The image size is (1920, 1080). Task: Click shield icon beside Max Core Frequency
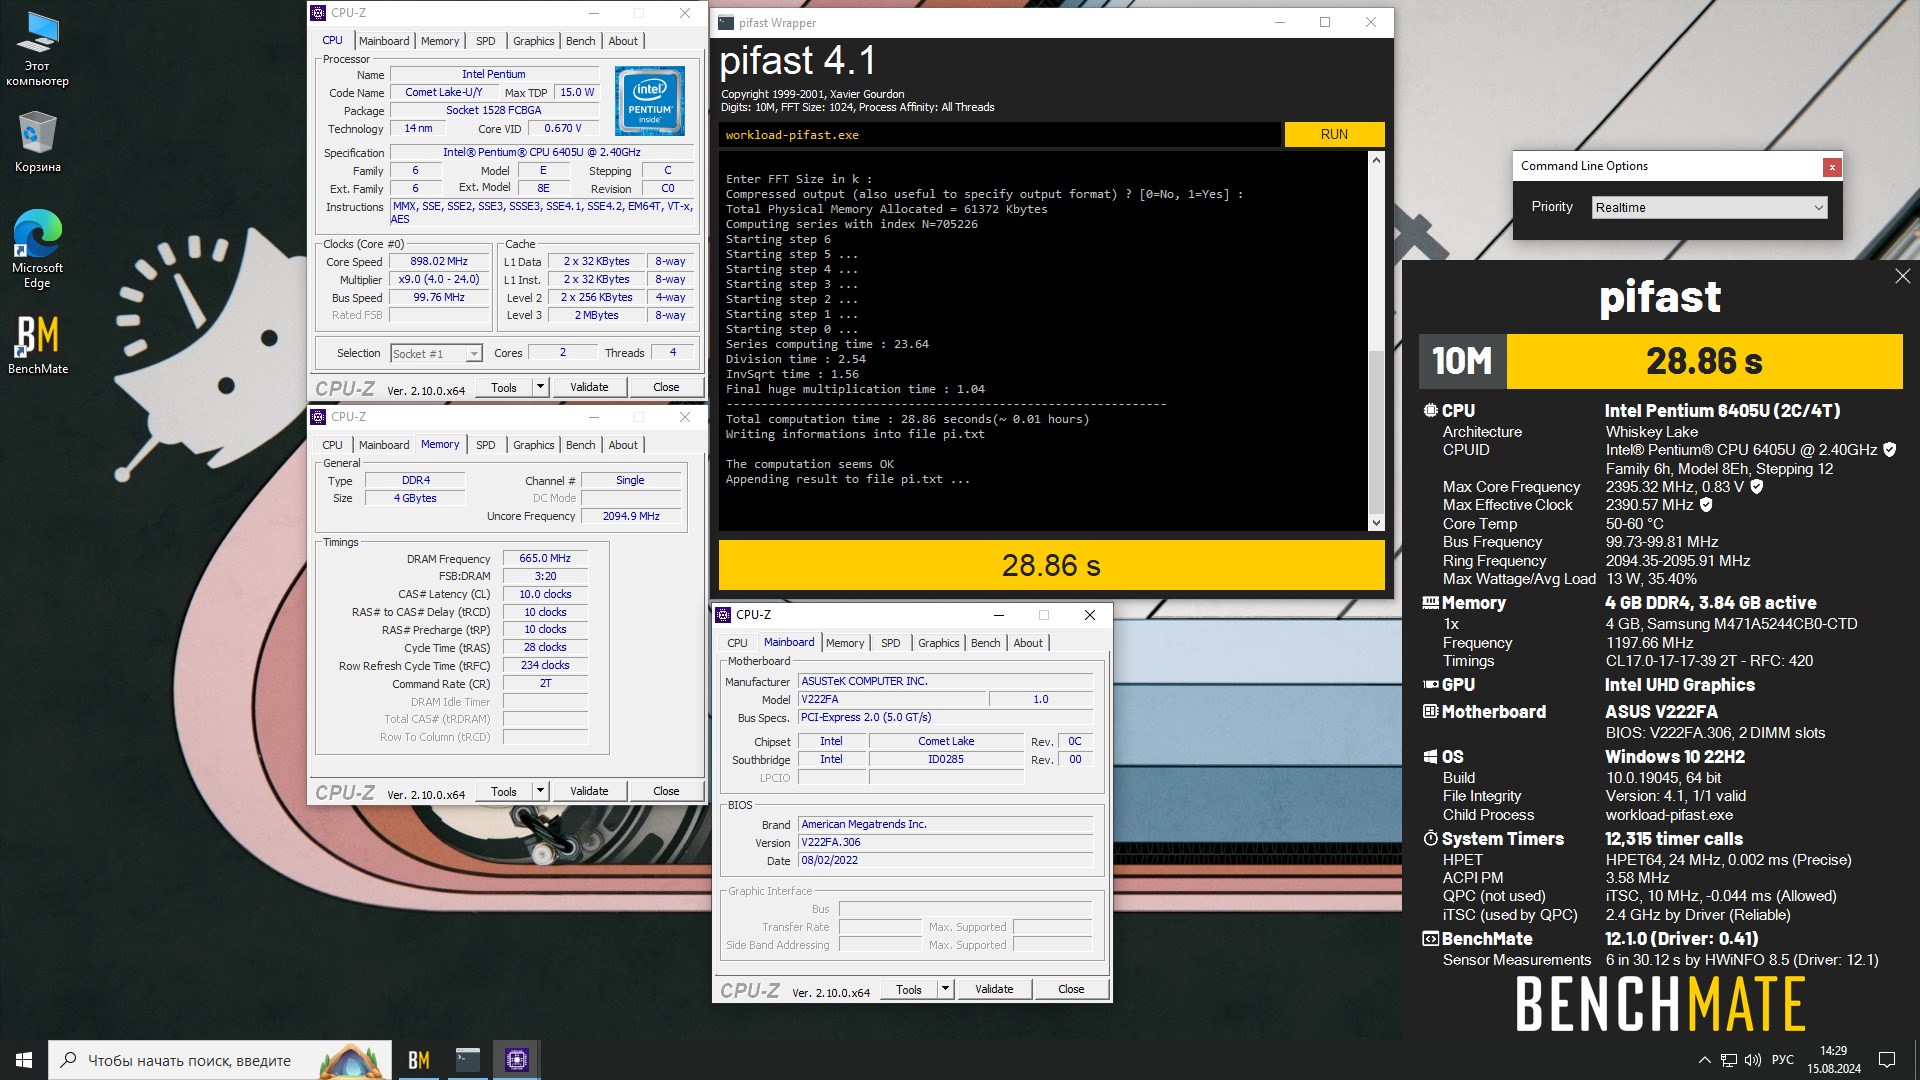pos(1756,487)
